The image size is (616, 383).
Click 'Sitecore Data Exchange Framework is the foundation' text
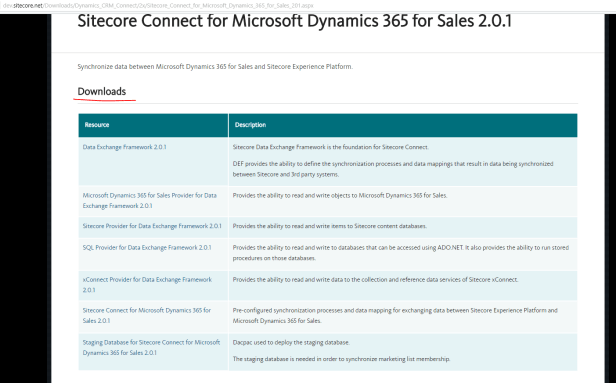pyautogui.click(x=331, y=147)
